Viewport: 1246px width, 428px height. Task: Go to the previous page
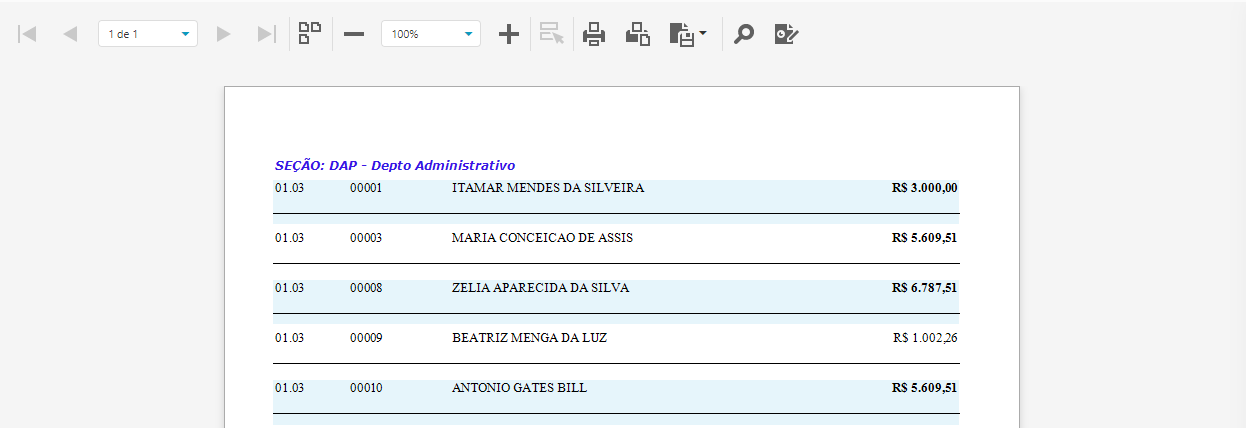[x=70, y=34]
